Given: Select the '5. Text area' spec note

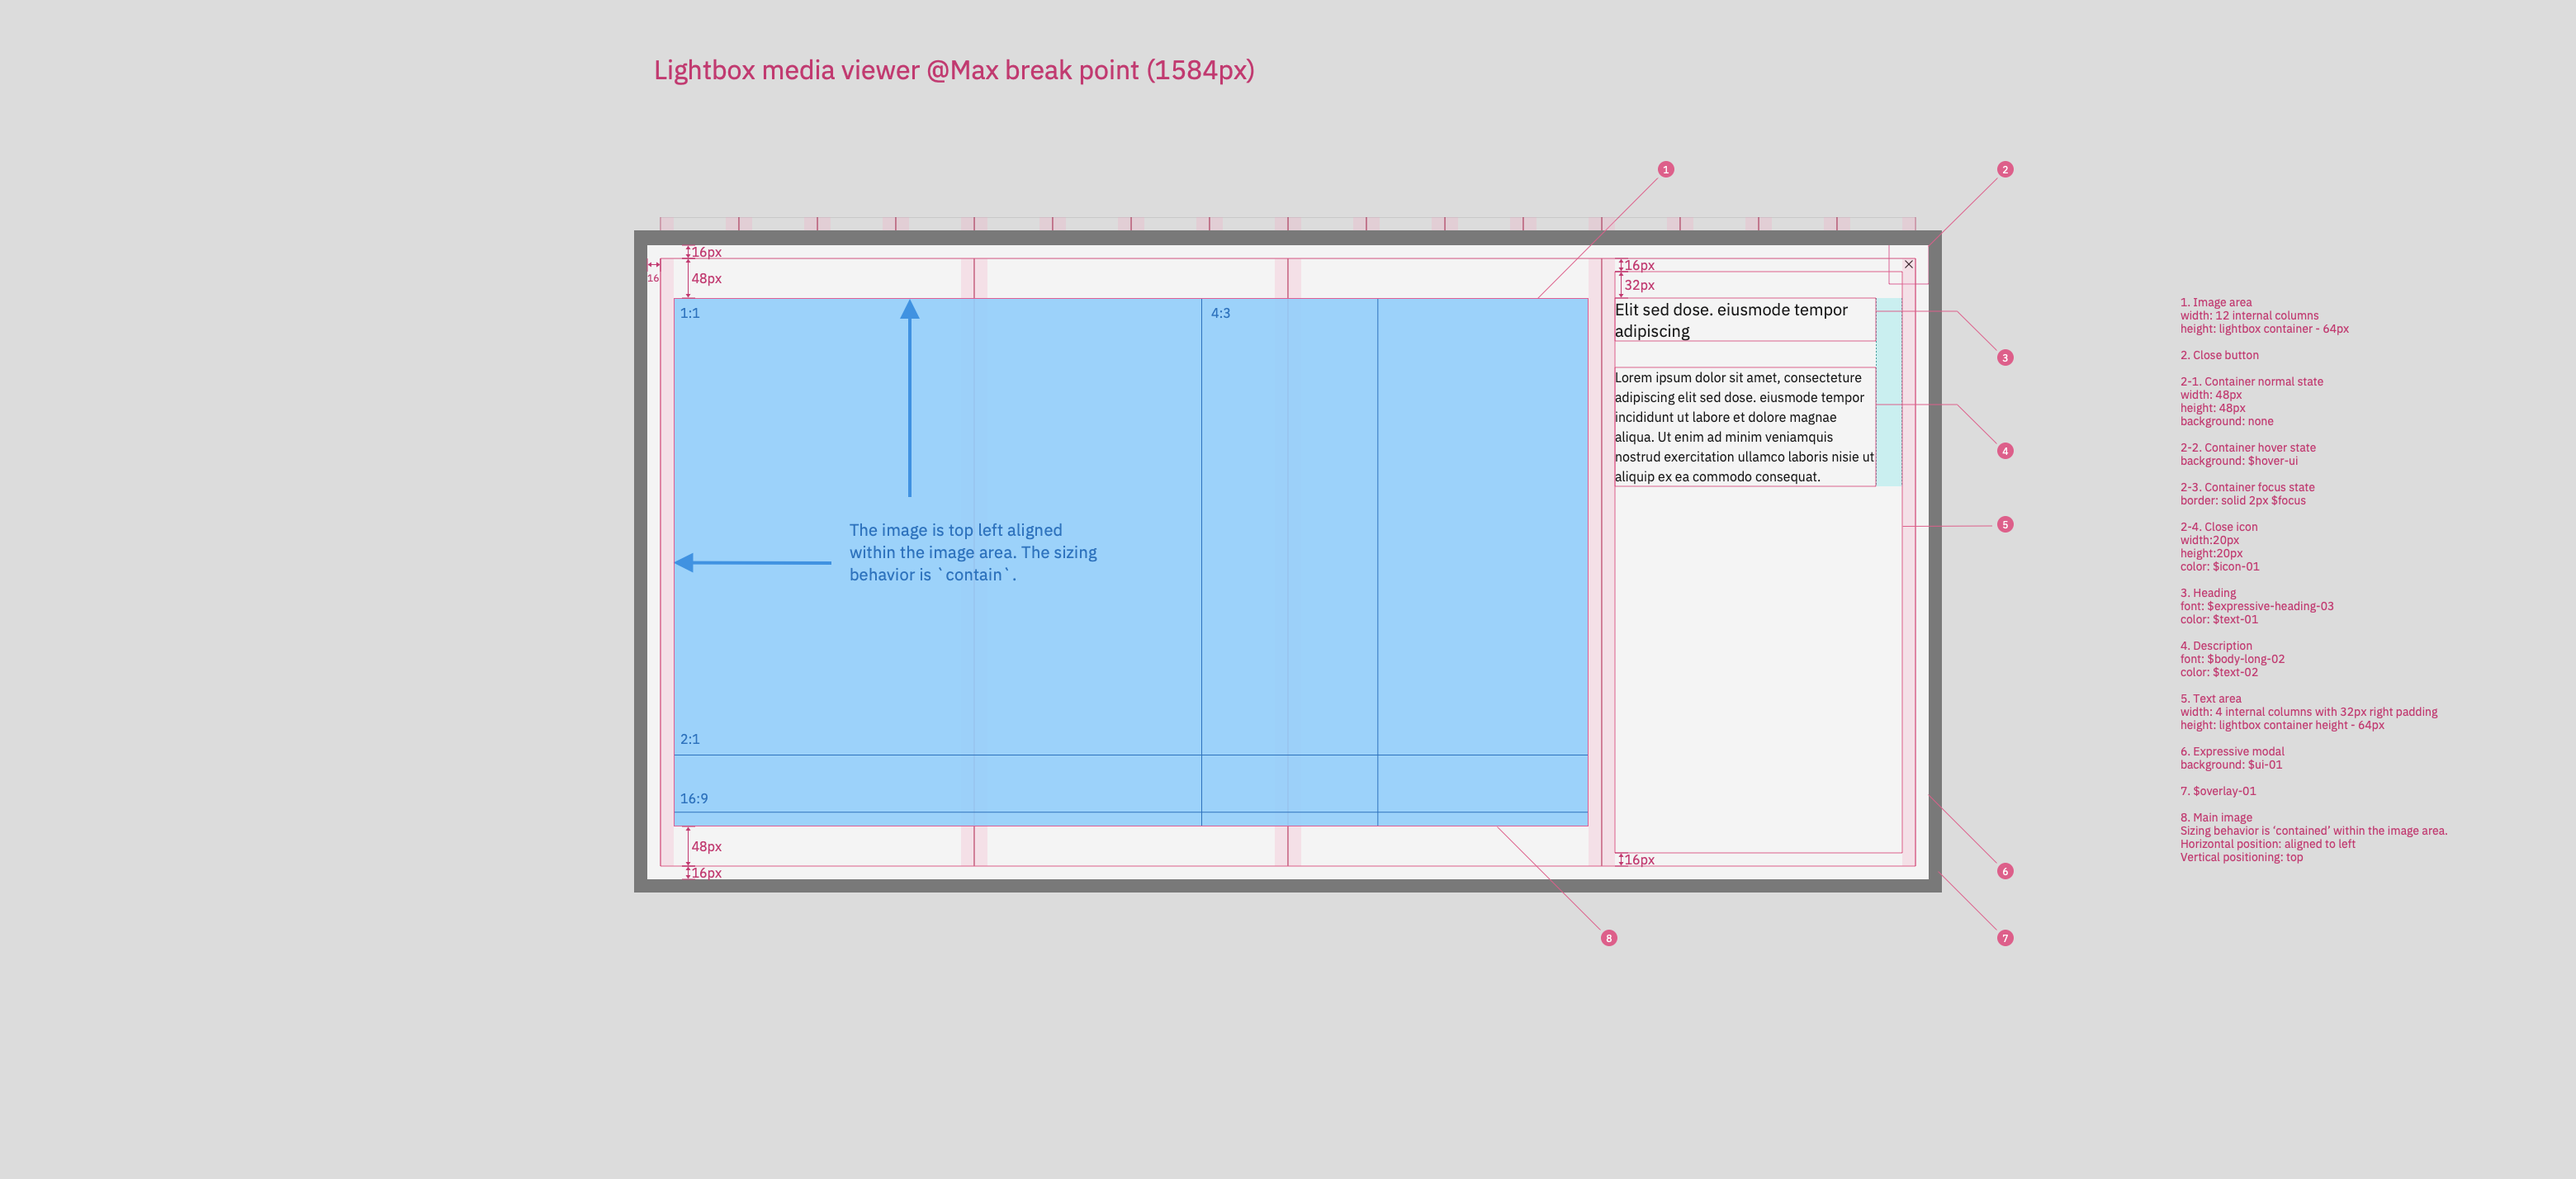Looking at the screenshot, I should (x=2210, y=699).
